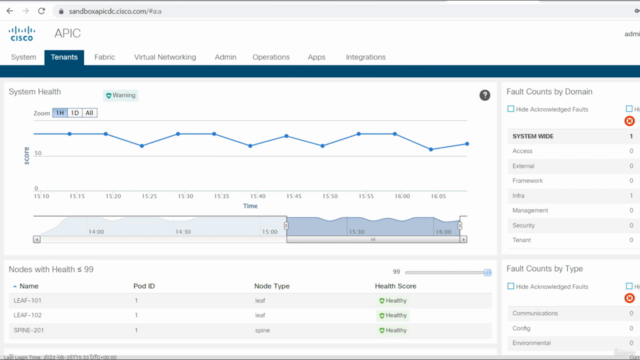Click the navigator horizontal scrollbar thumb
Viewport: 640px width, 360px height.
(x=373, y=240)
